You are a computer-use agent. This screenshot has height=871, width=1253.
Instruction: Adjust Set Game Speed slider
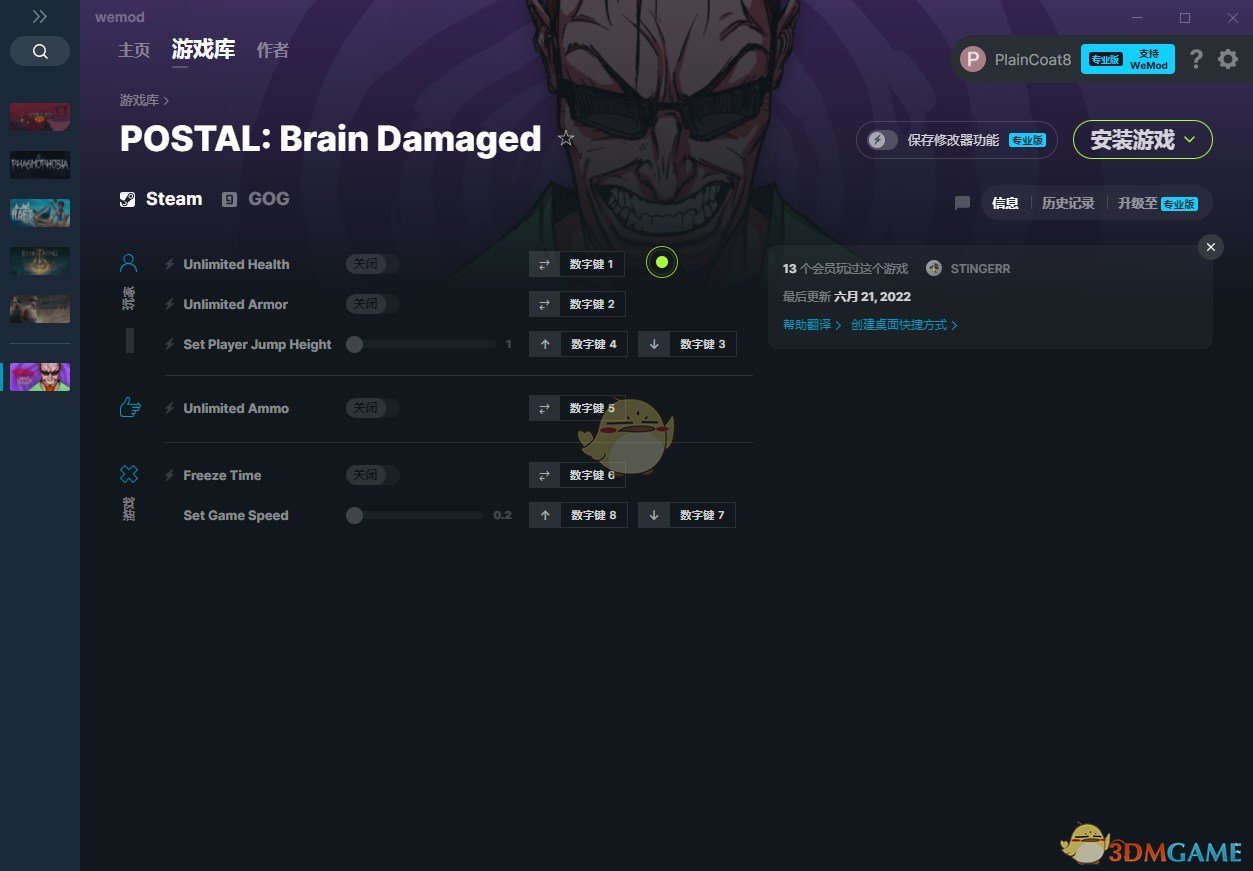point(415,515)
